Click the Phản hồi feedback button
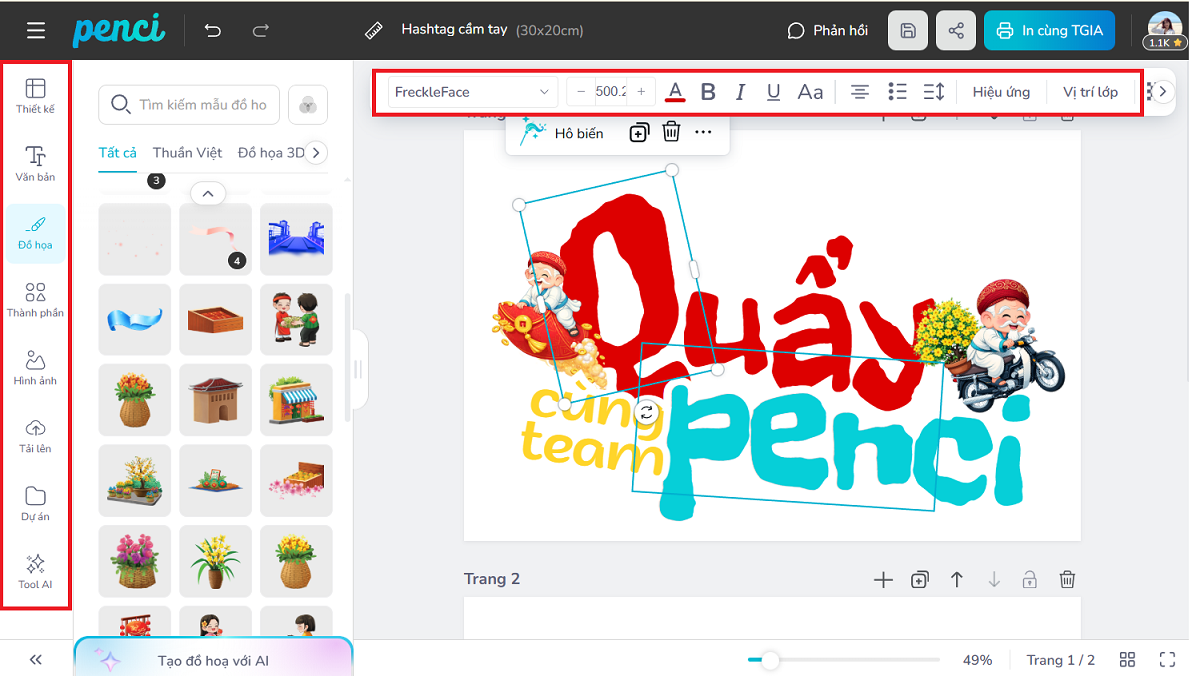 (827, 31)
